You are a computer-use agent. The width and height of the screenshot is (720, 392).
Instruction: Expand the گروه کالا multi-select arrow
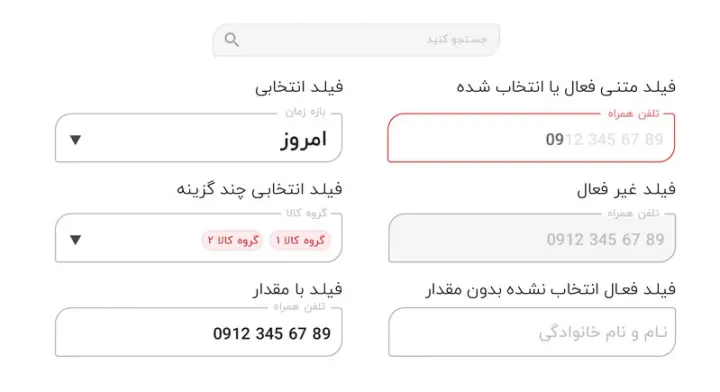point(75,240)
